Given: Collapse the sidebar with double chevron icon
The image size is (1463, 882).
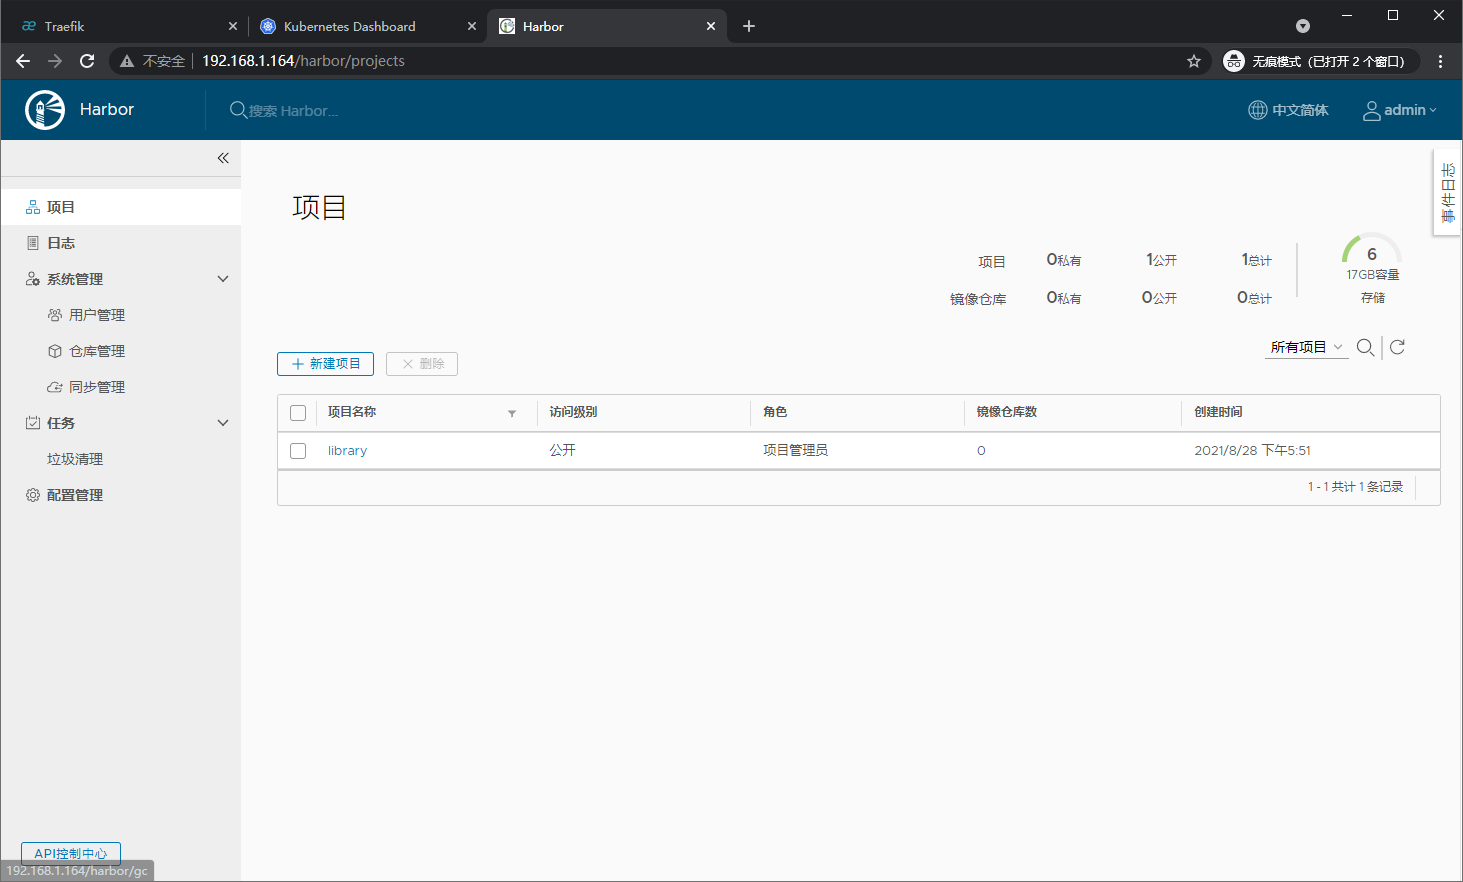Looking at the screenshot, I should click(x=223, y=158).
